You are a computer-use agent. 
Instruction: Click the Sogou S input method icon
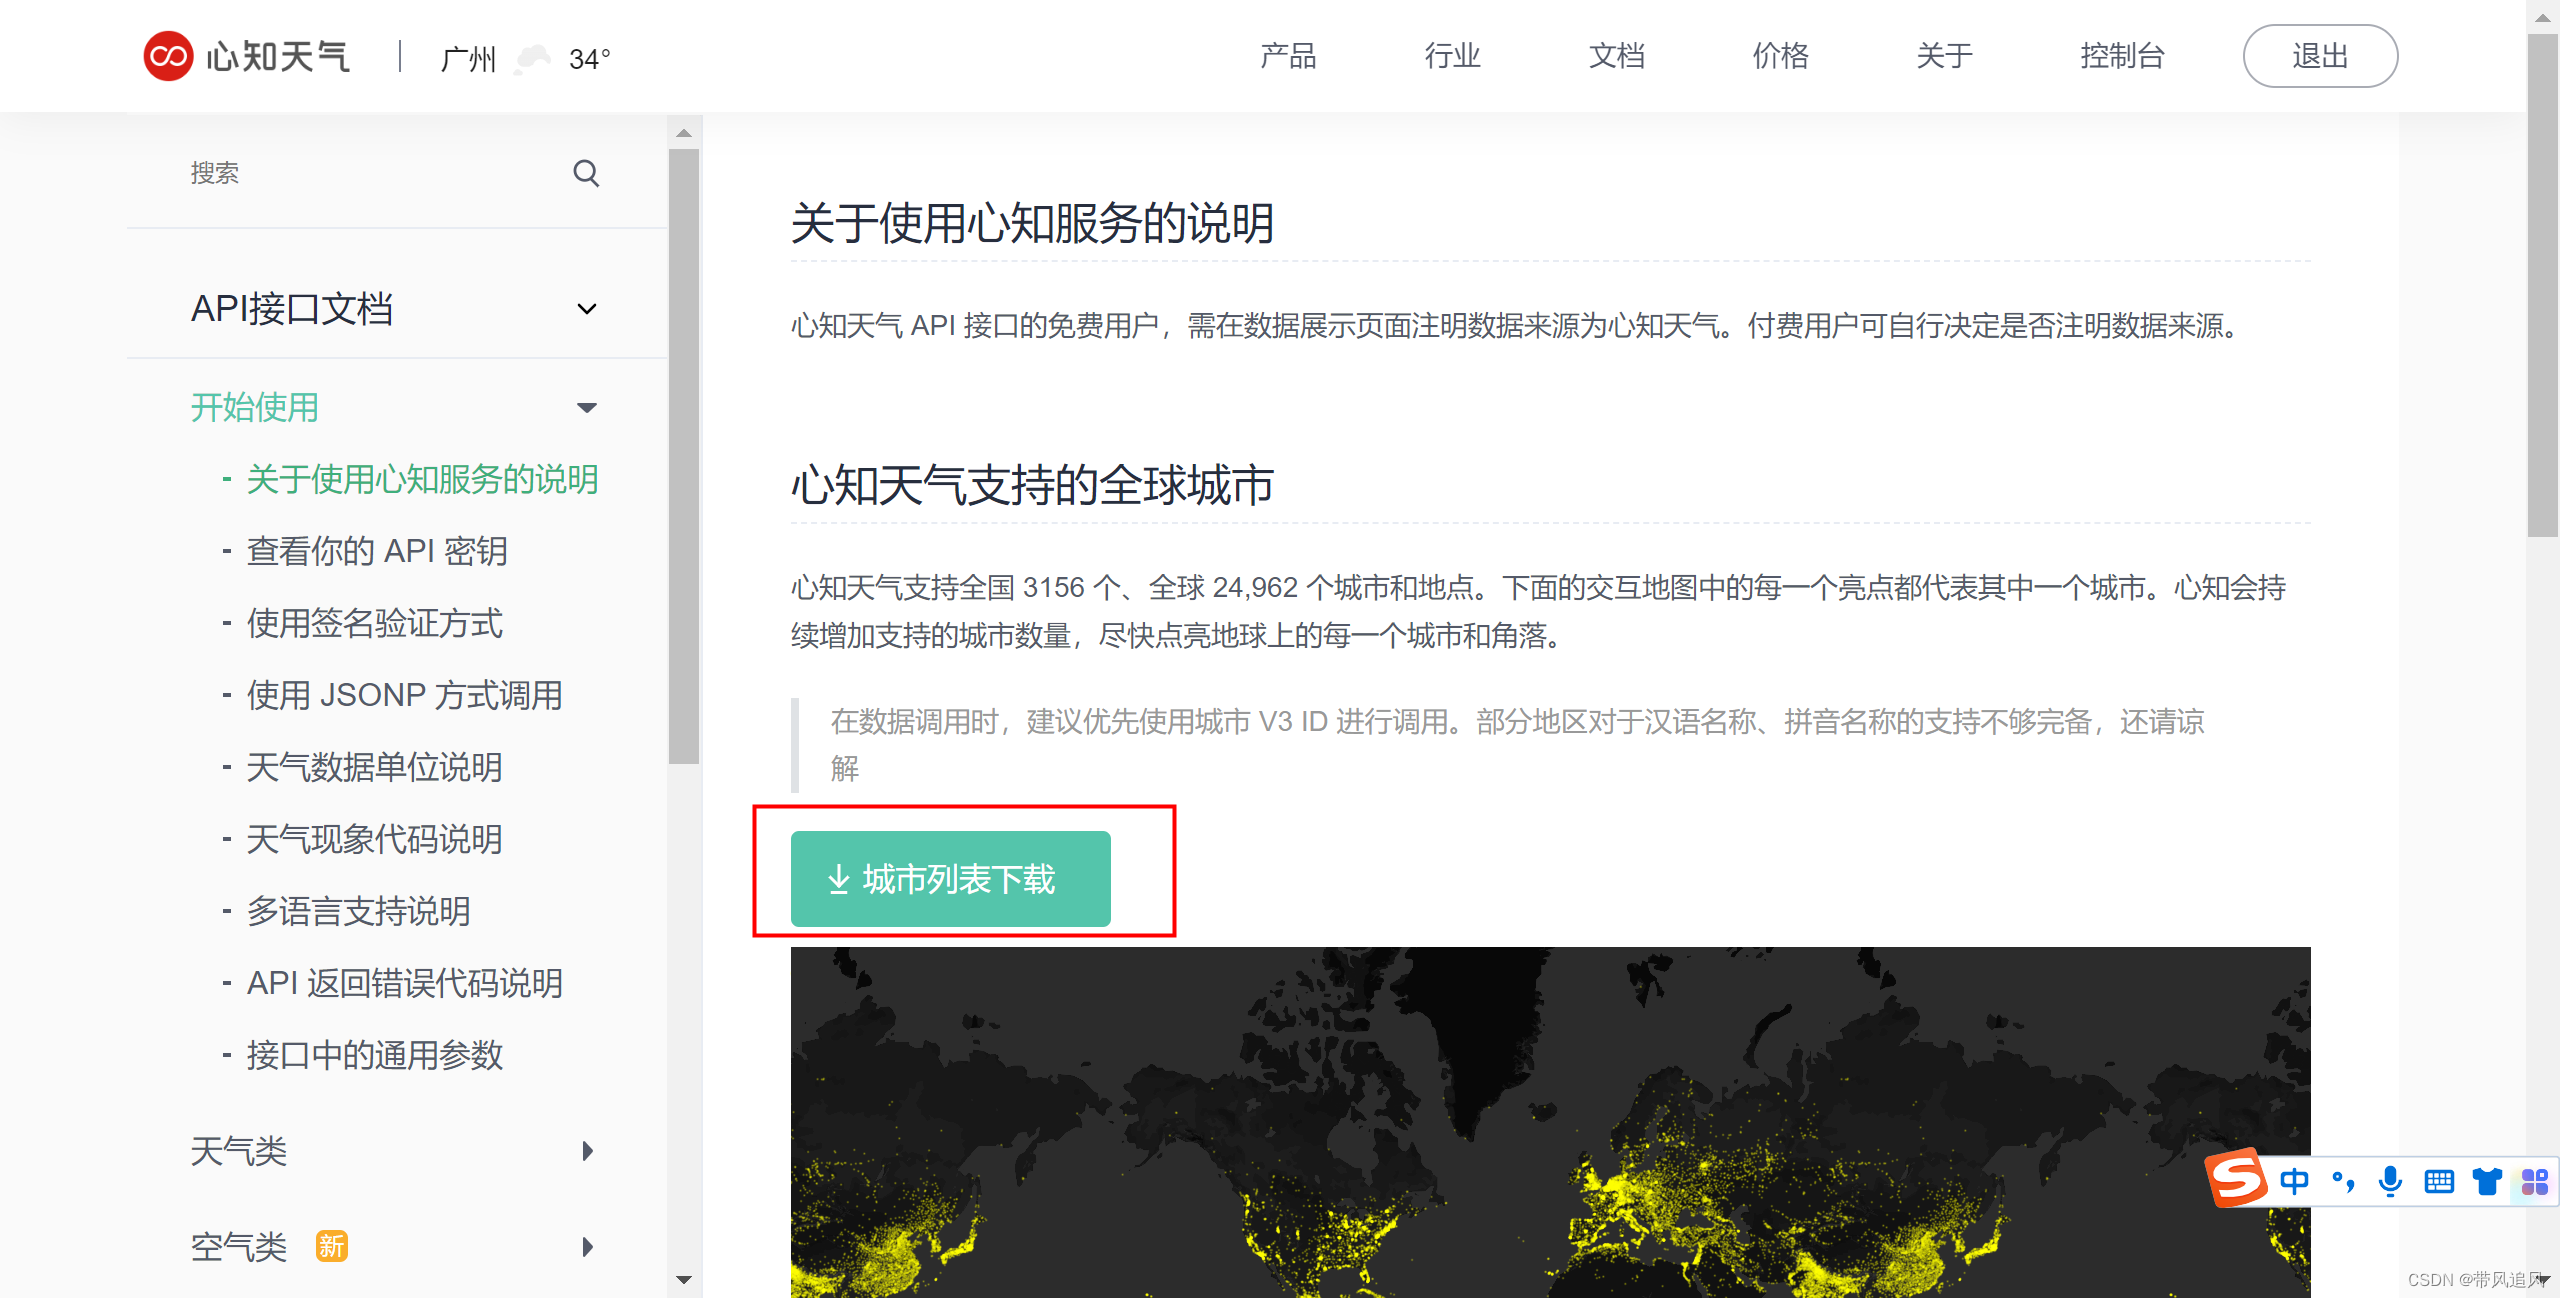[x=2236, y=1179]
